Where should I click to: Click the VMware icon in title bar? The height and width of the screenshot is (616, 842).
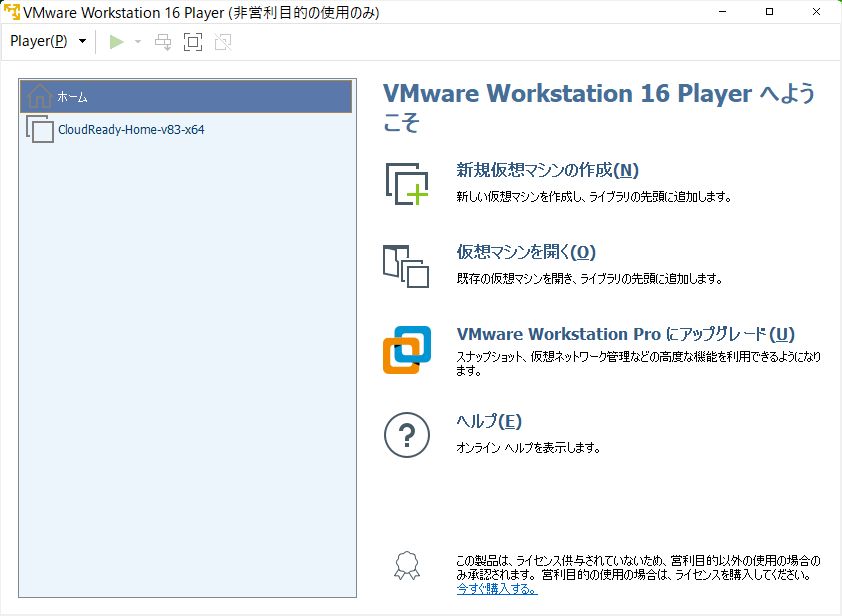11,12
